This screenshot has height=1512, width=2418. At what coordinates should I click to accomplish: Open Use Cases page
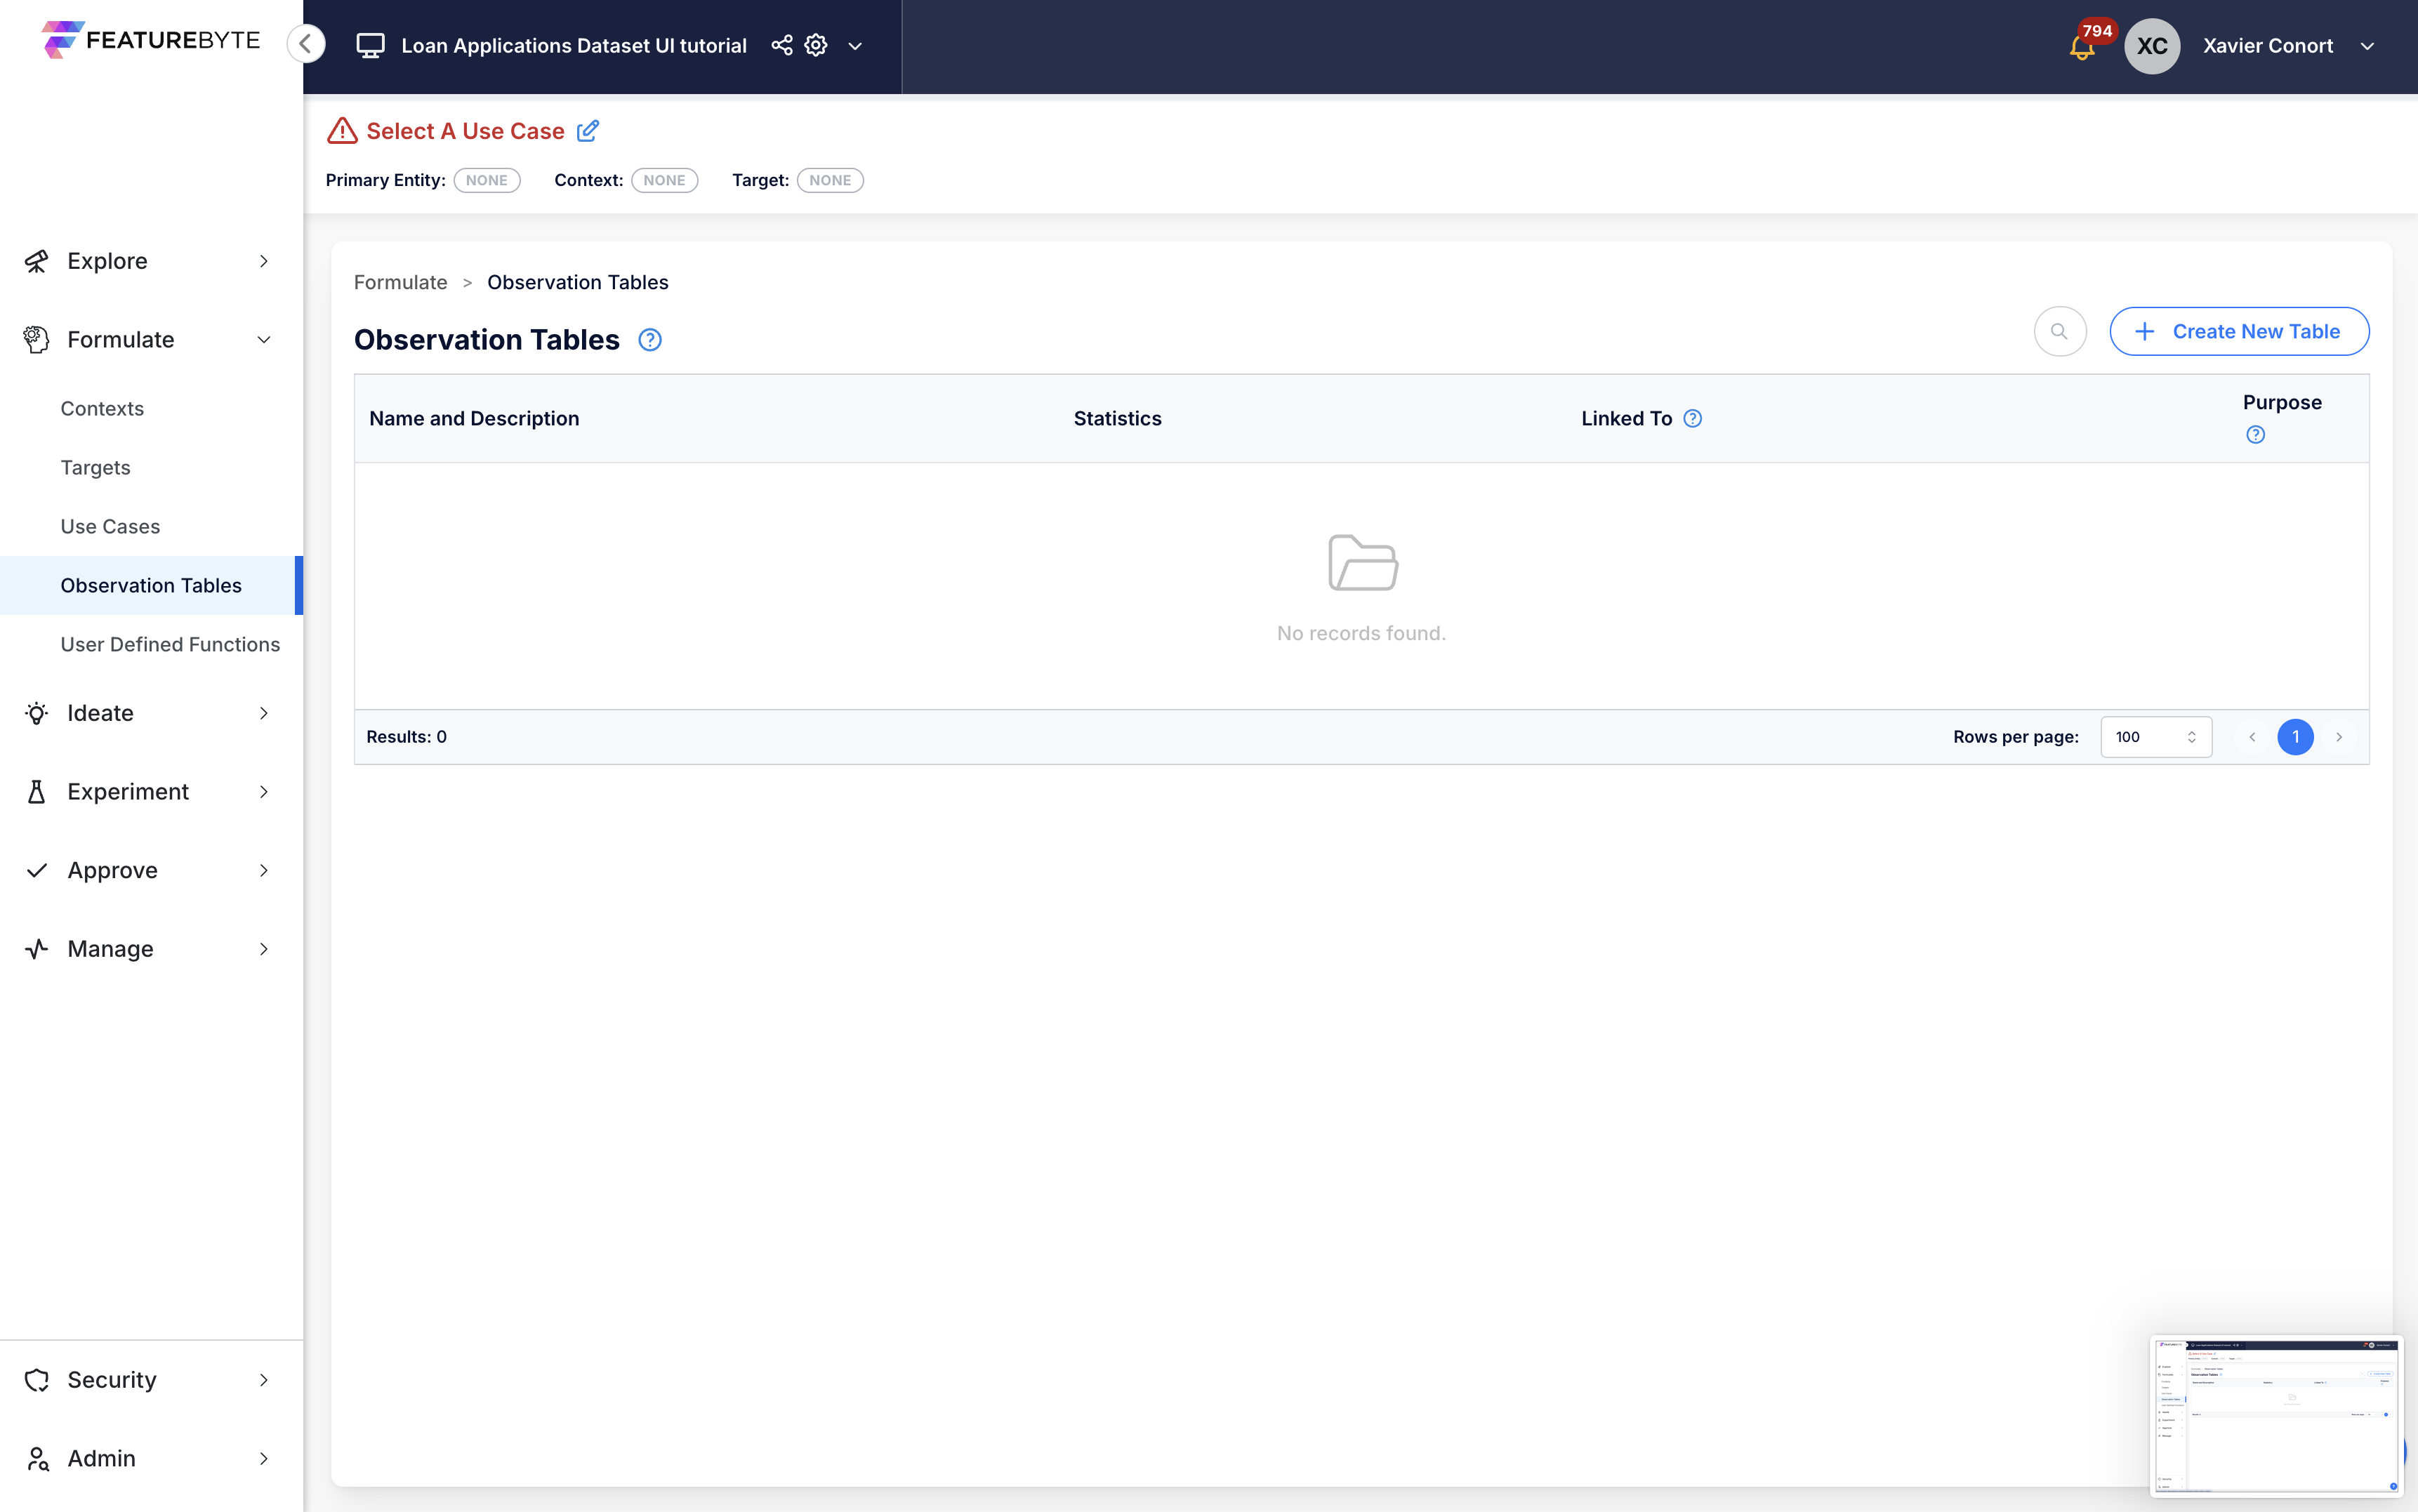point(110,526)
